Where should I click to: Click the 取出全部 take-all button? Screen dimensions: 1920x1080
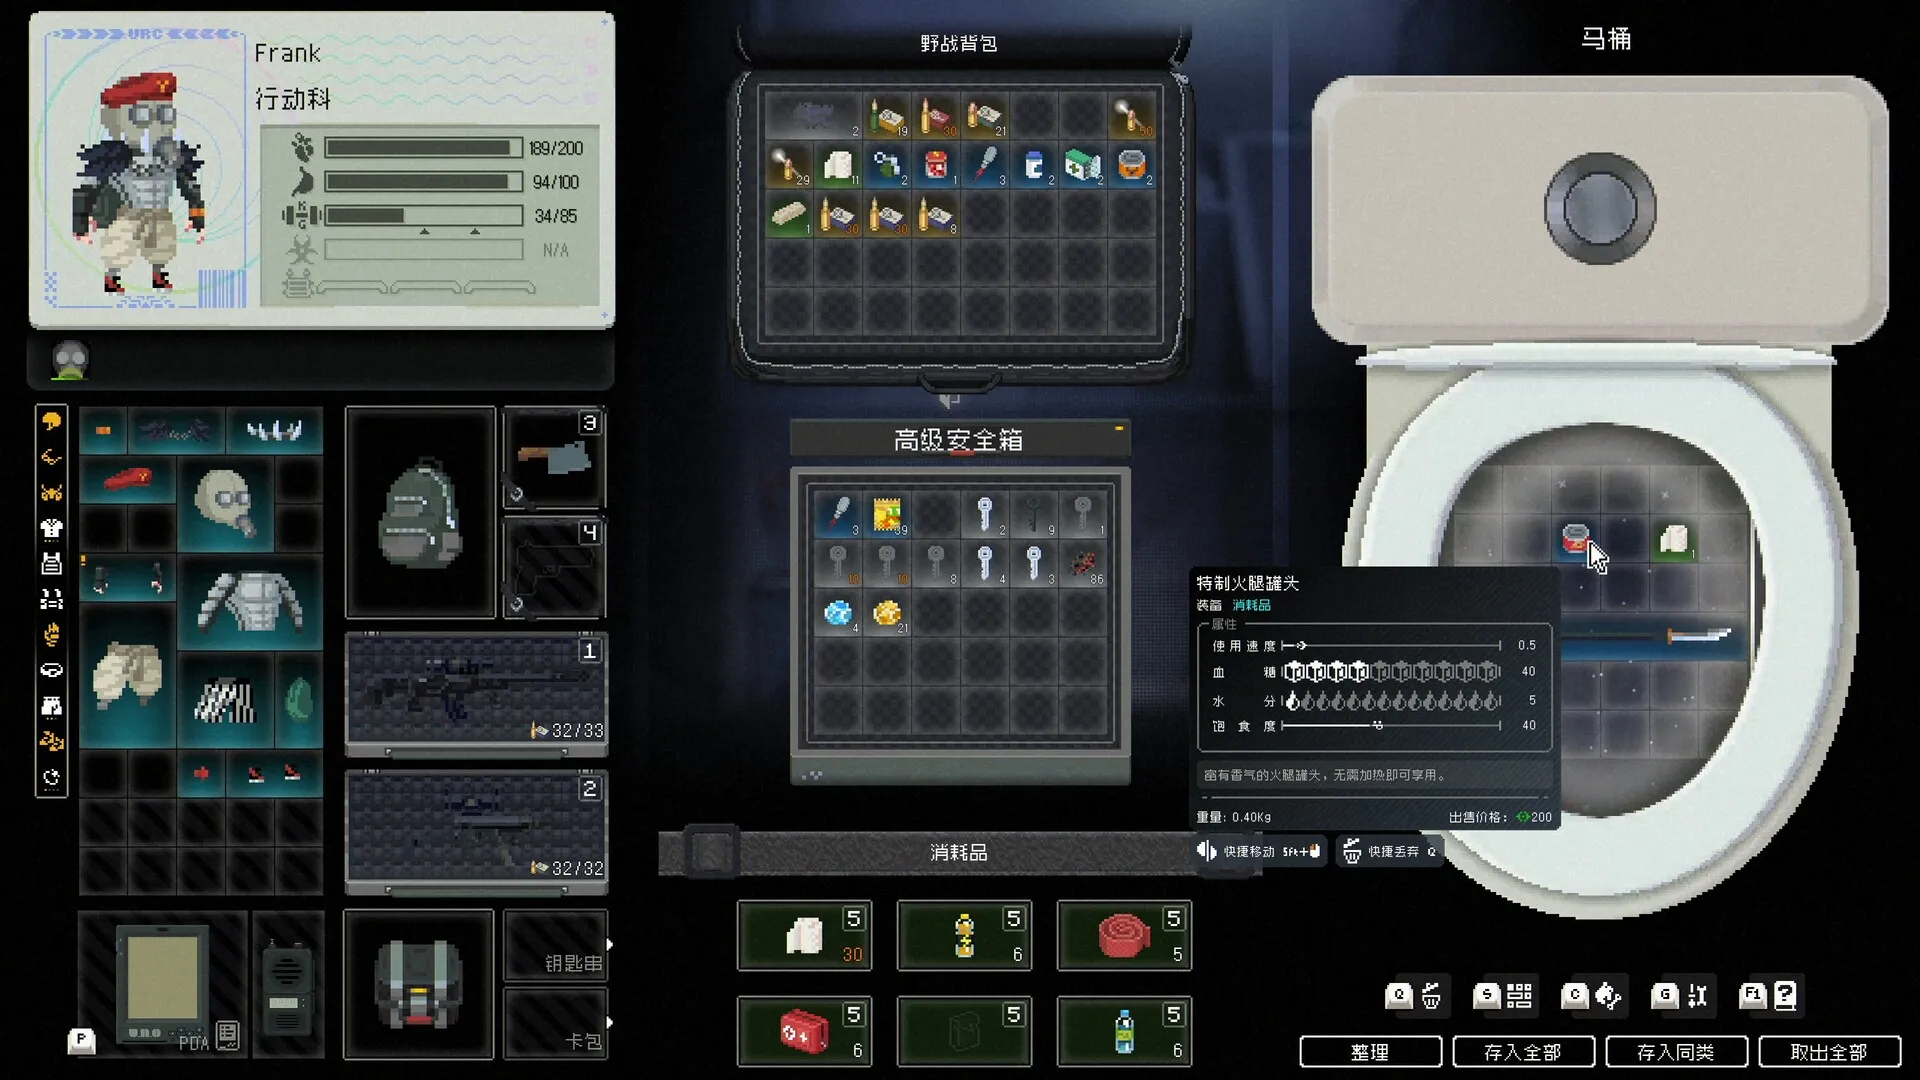coord(1829,1052)
